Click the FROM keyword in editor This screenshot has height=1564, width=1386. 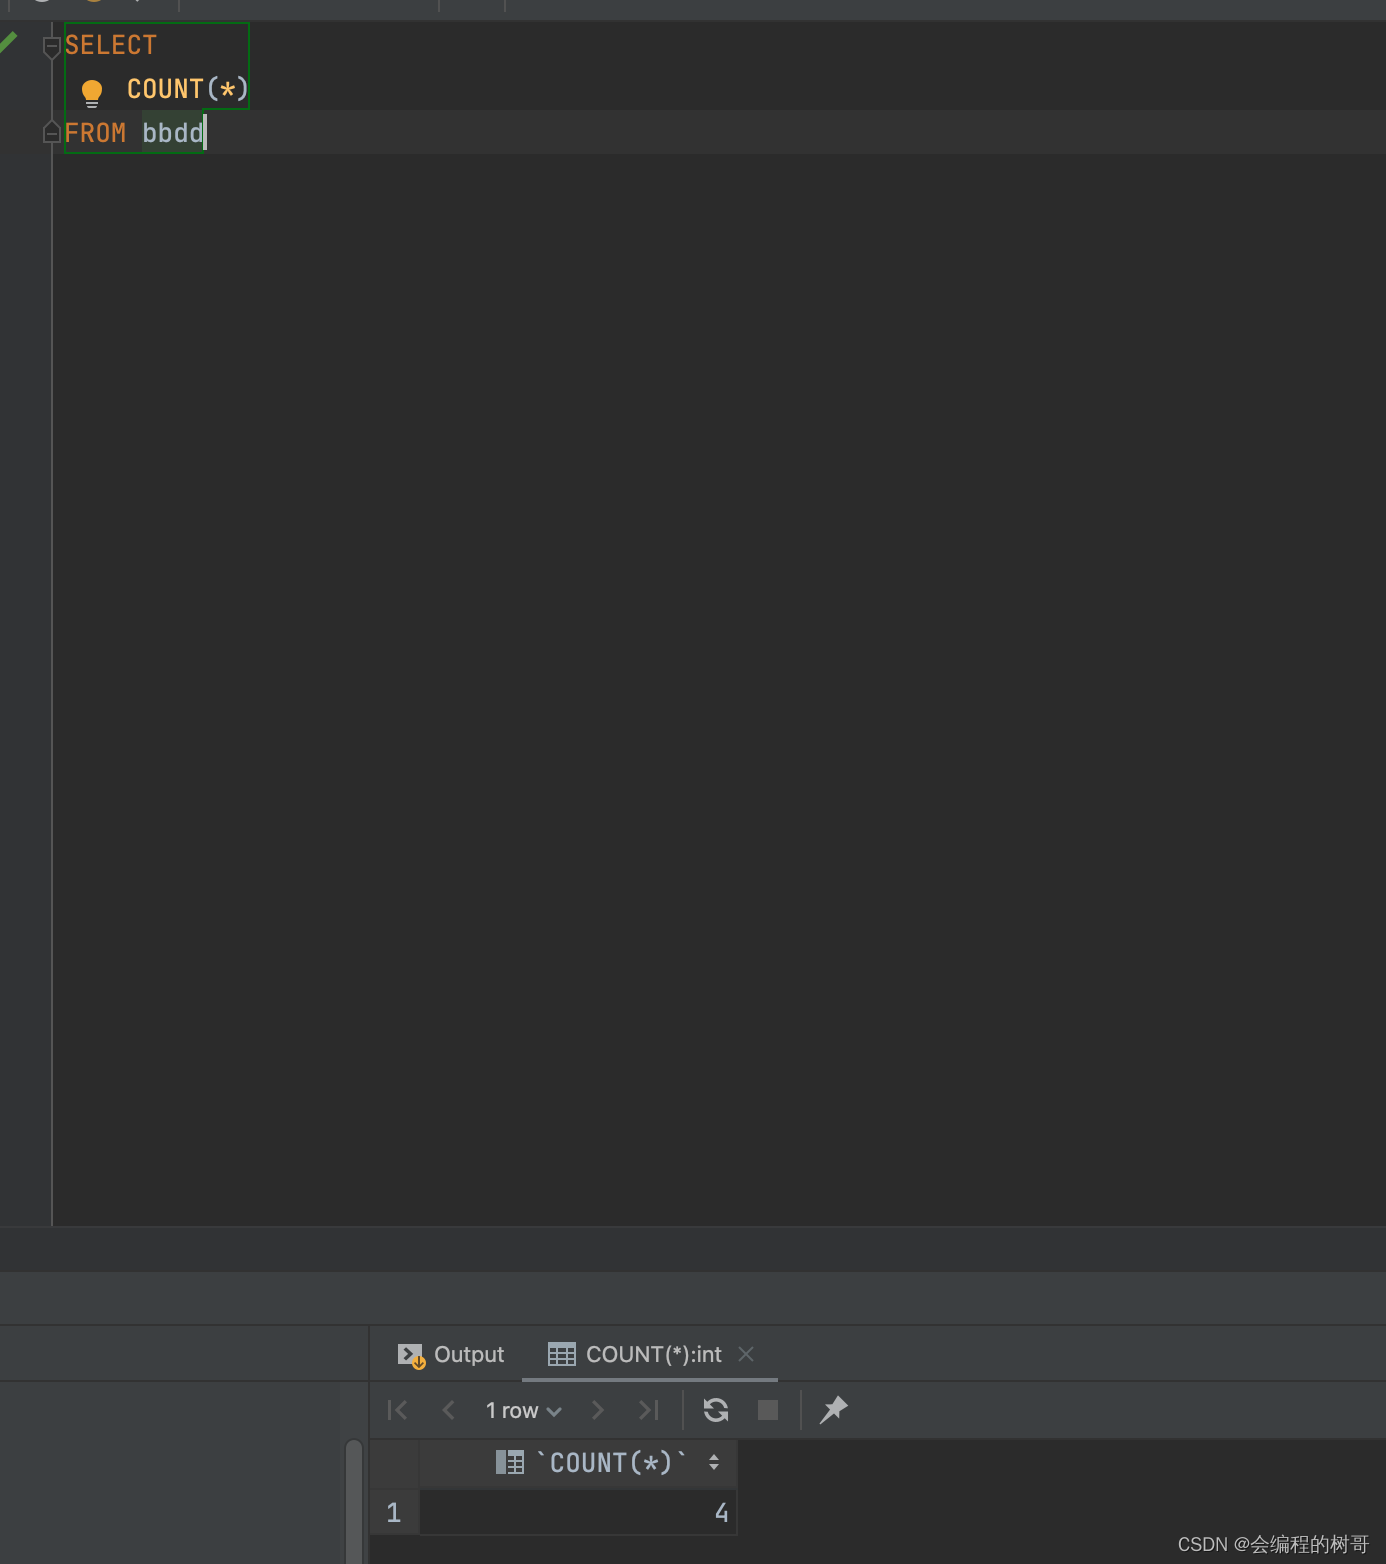(x=96, y=132)
